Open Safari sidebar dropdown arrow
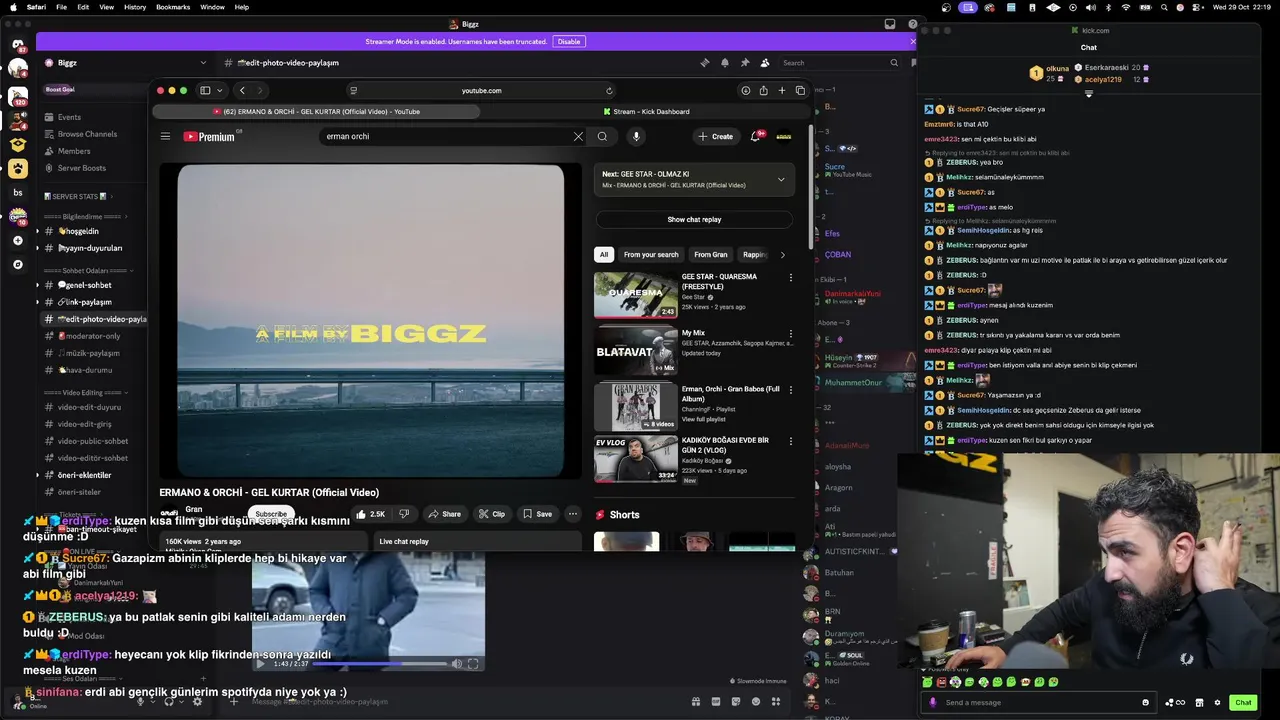Image resolution: width=1280 pixels, height=720 pixels. click(x=220, y=90)
